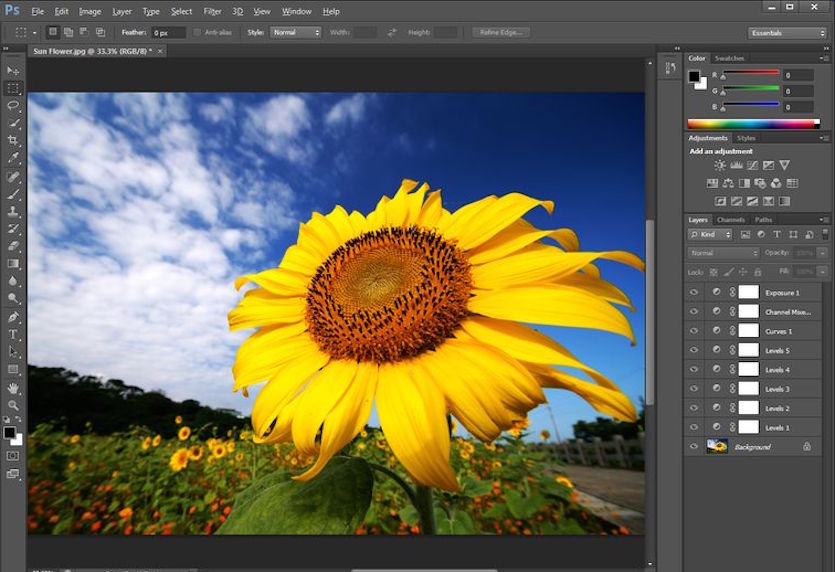Open the Filter menu
Viewport: 835px width, 572px height.
(x=212, y=11)
